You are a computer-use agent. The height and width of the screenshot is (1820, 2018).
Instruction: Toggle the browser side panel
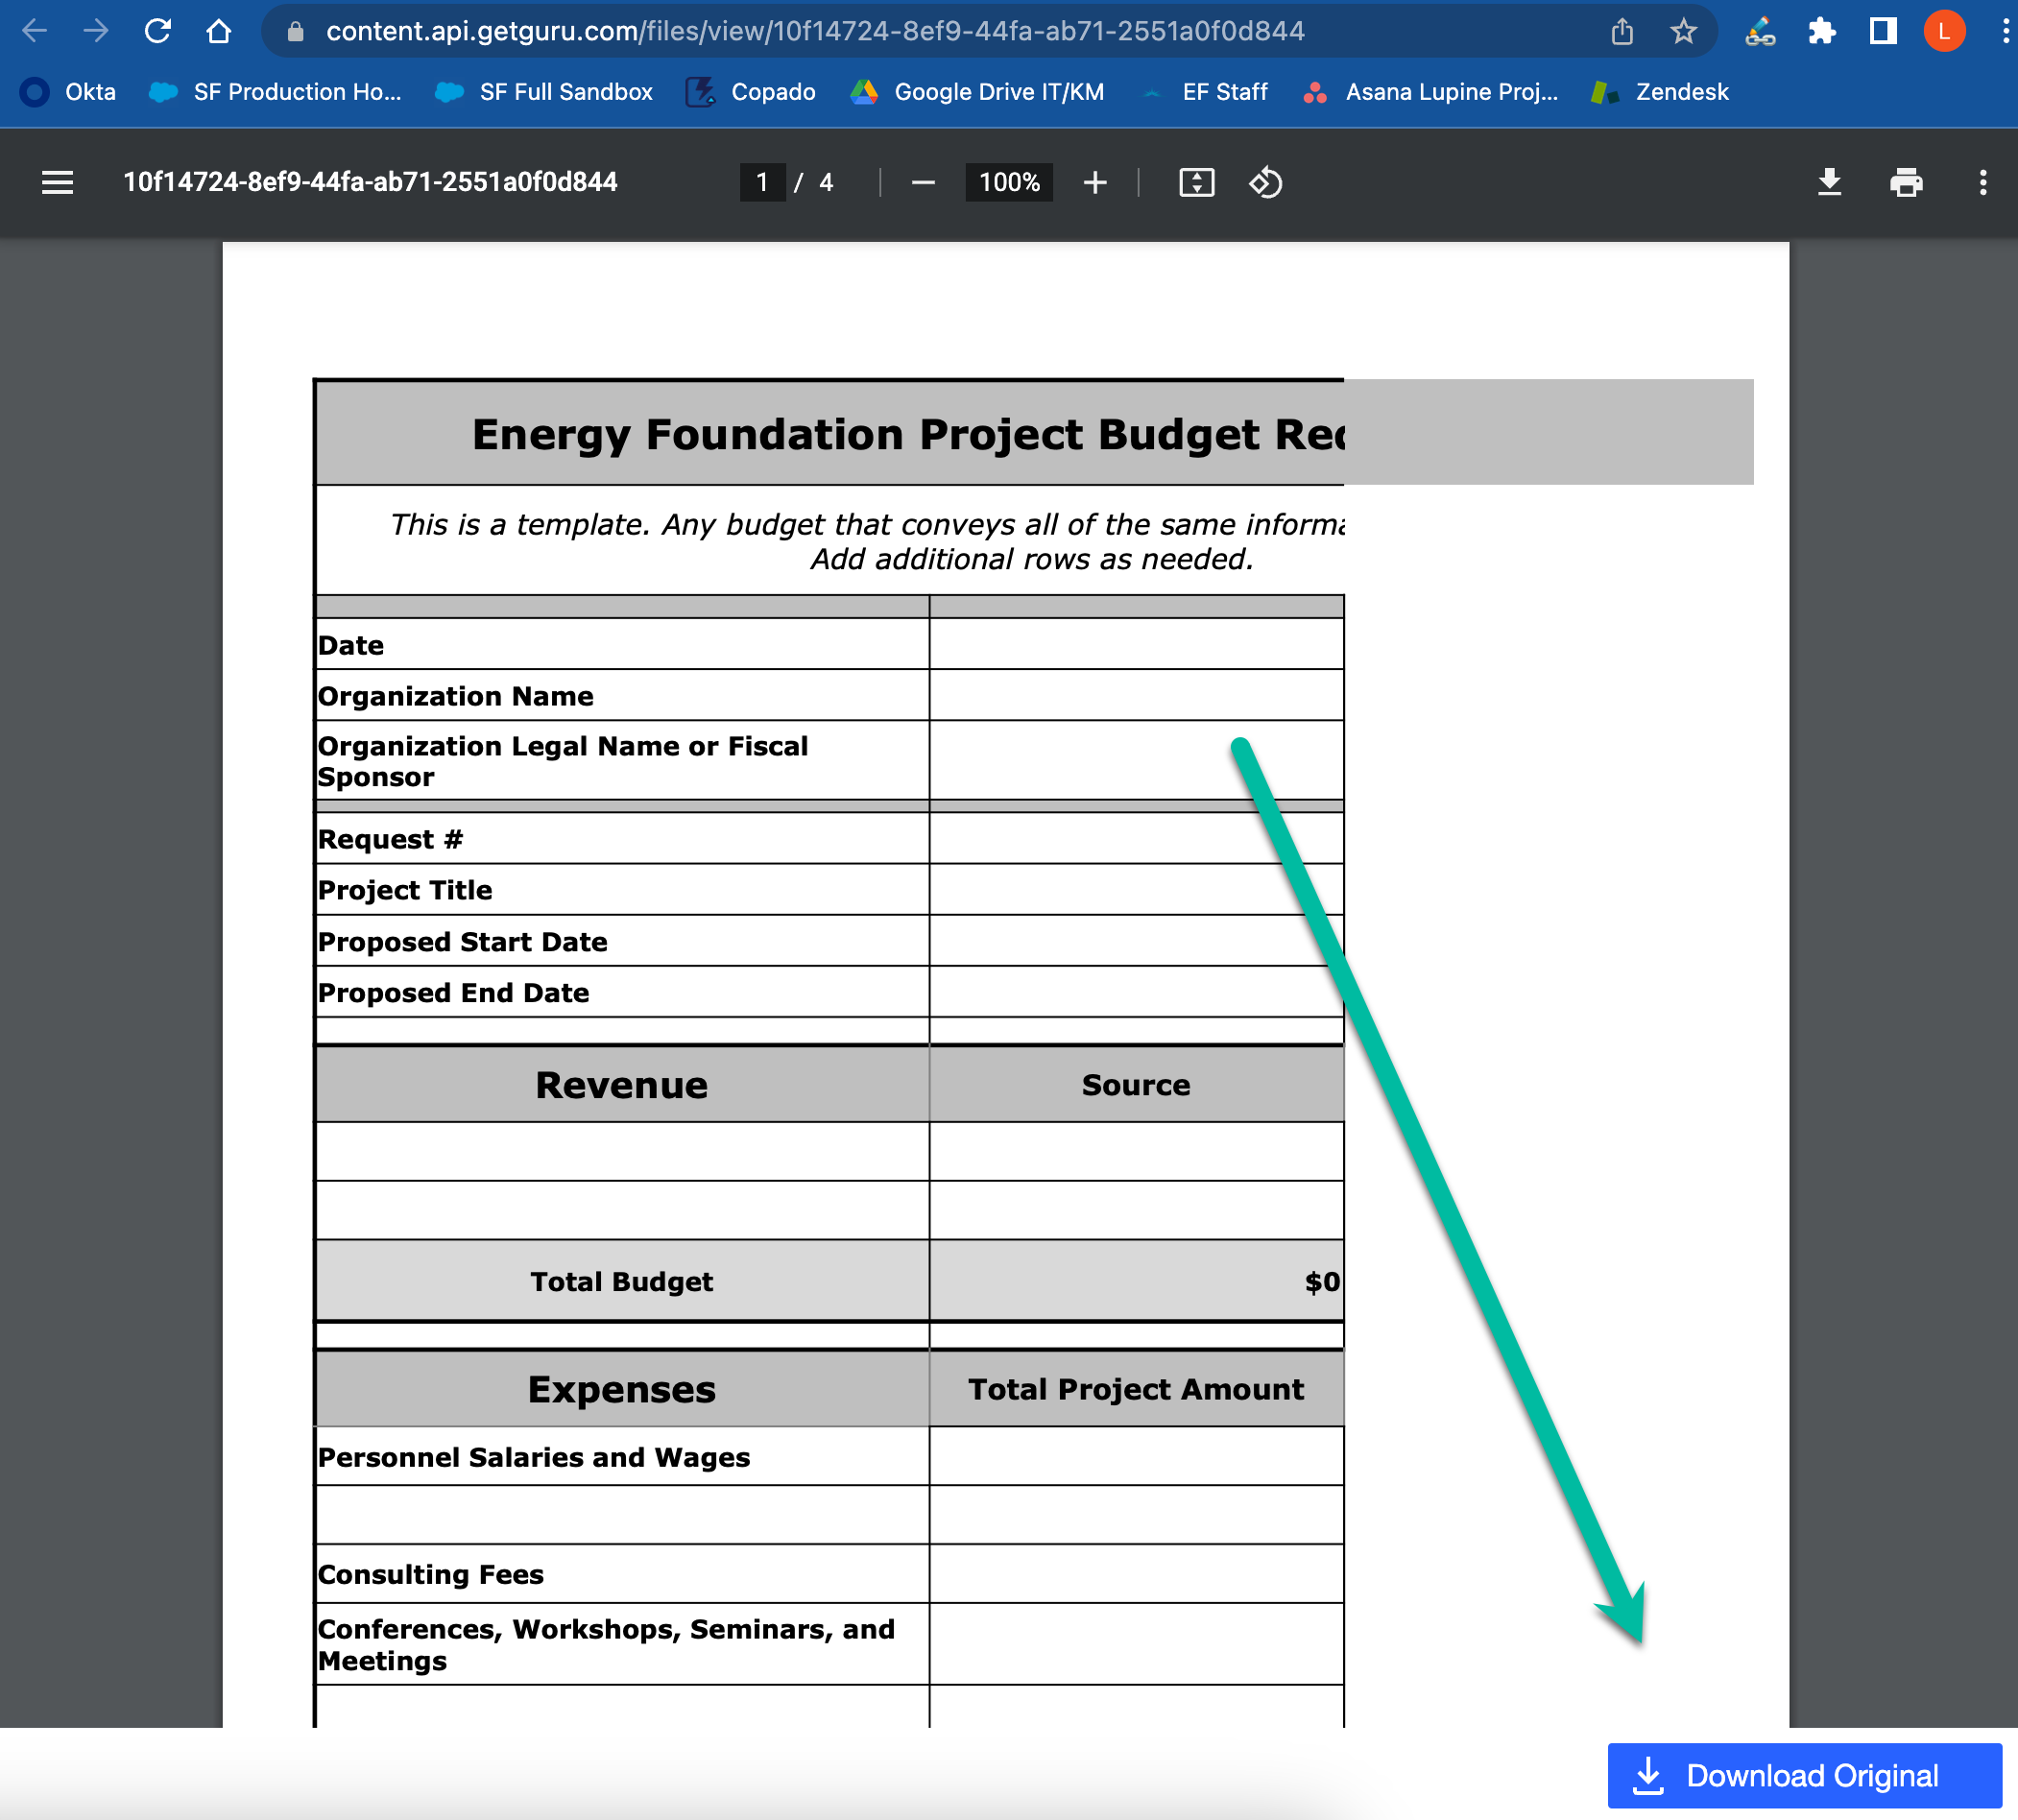(x=1883, y=31)
